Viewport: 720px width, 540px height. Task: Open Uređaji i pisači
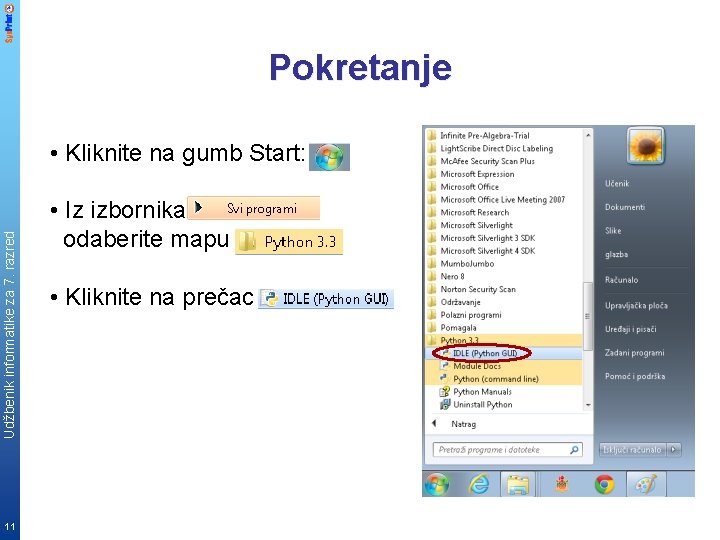(630, 329)
